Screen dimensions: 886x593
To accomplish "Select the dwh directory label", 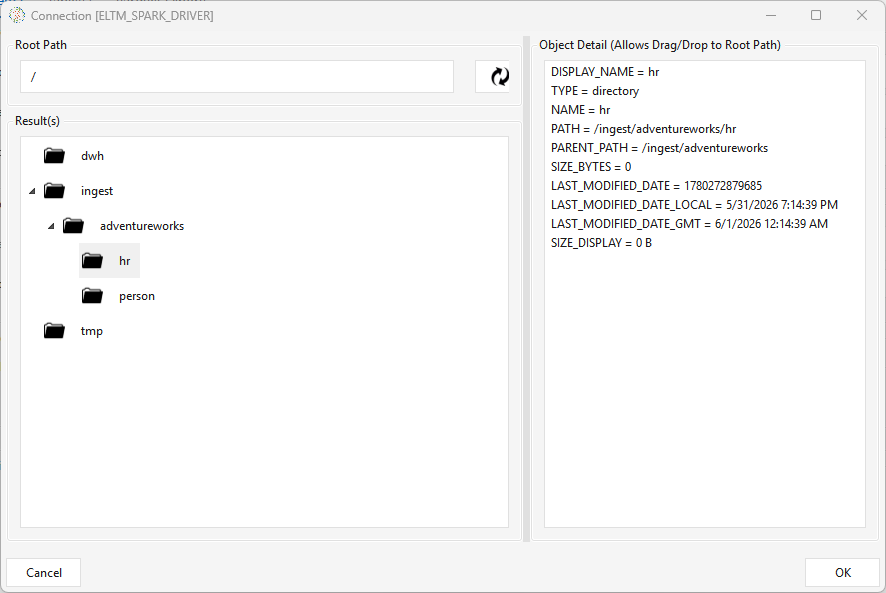I will pos(92,156).
